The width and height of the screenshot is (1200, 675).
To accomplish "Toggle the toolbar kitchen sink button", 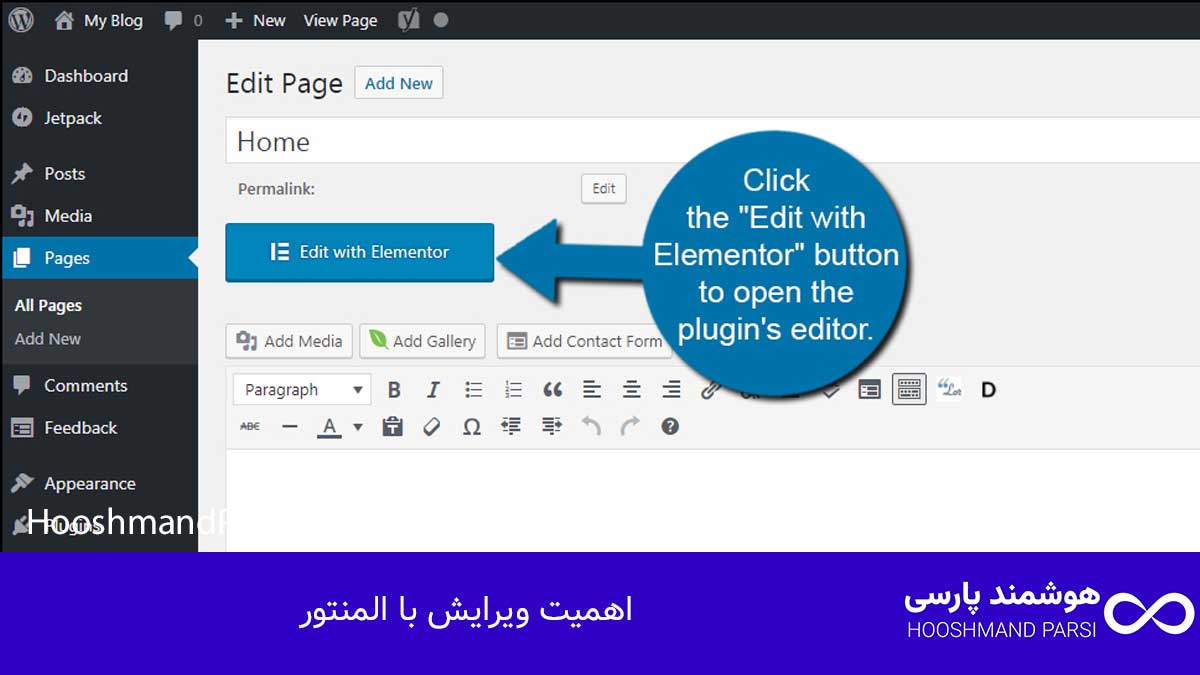I will (909, 390).
